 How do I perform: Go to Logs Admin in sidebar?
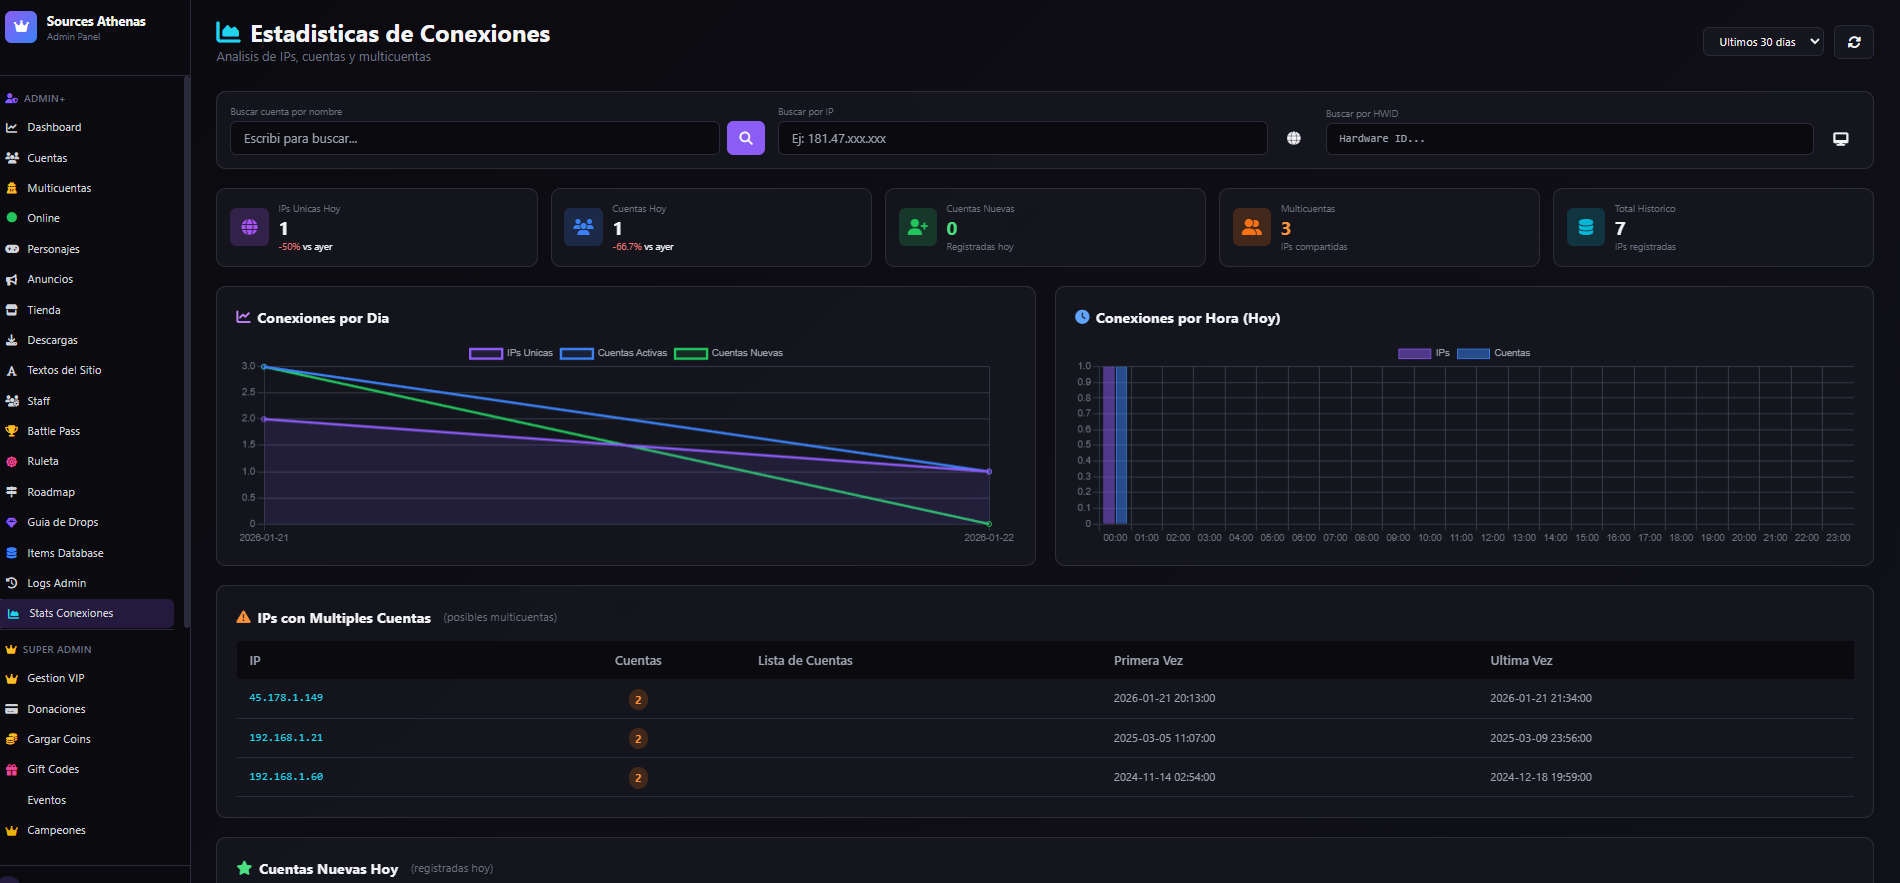pos(56,583)
